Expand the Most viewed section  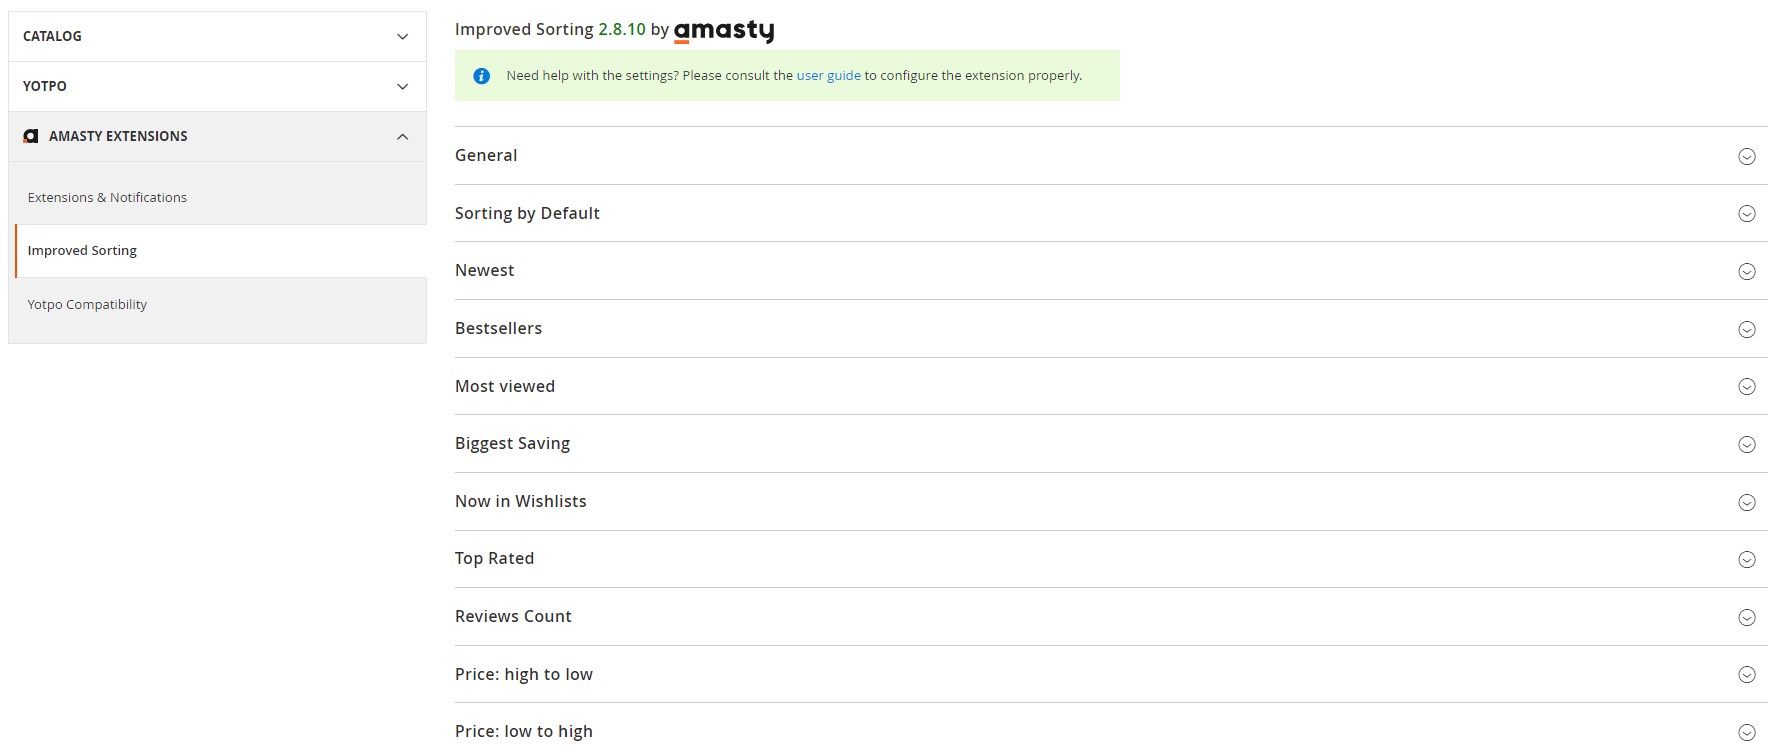pos(505,387)
